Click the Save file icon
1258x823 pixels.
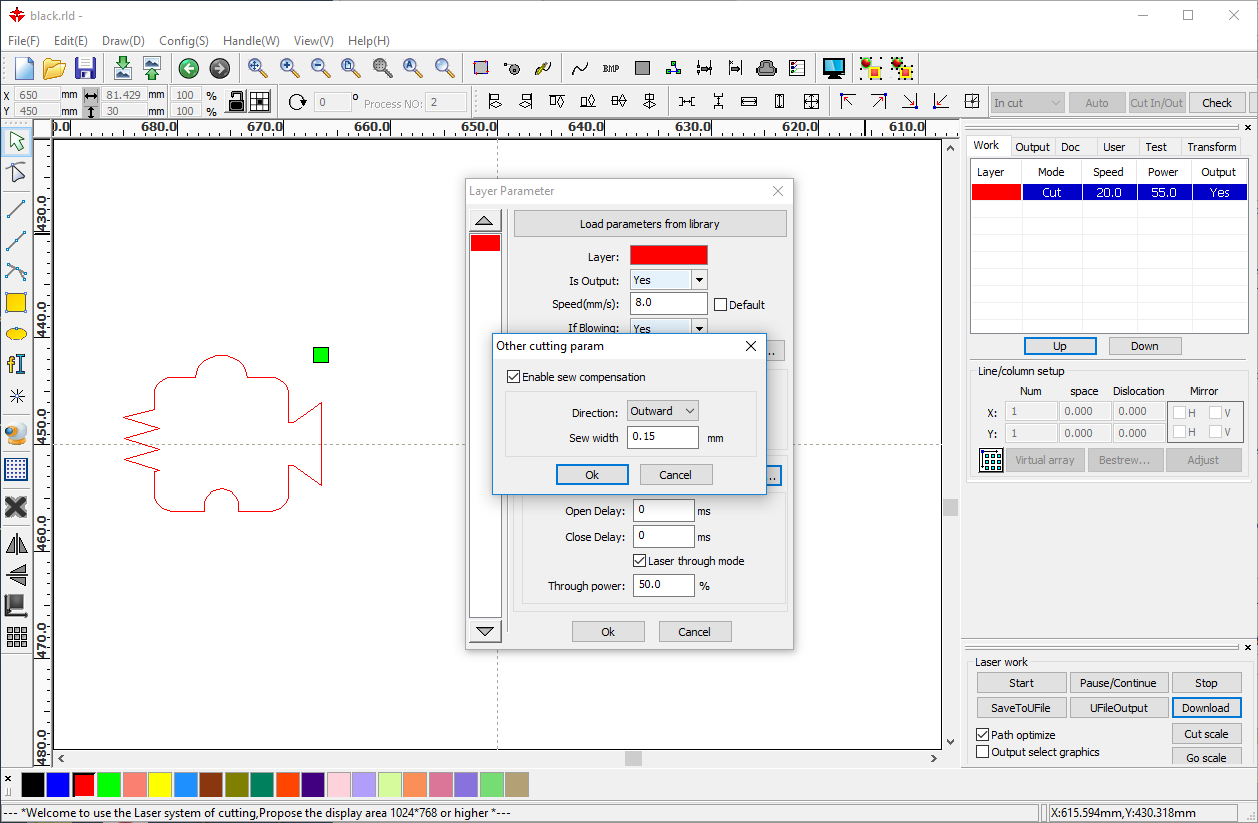(85, 68)
